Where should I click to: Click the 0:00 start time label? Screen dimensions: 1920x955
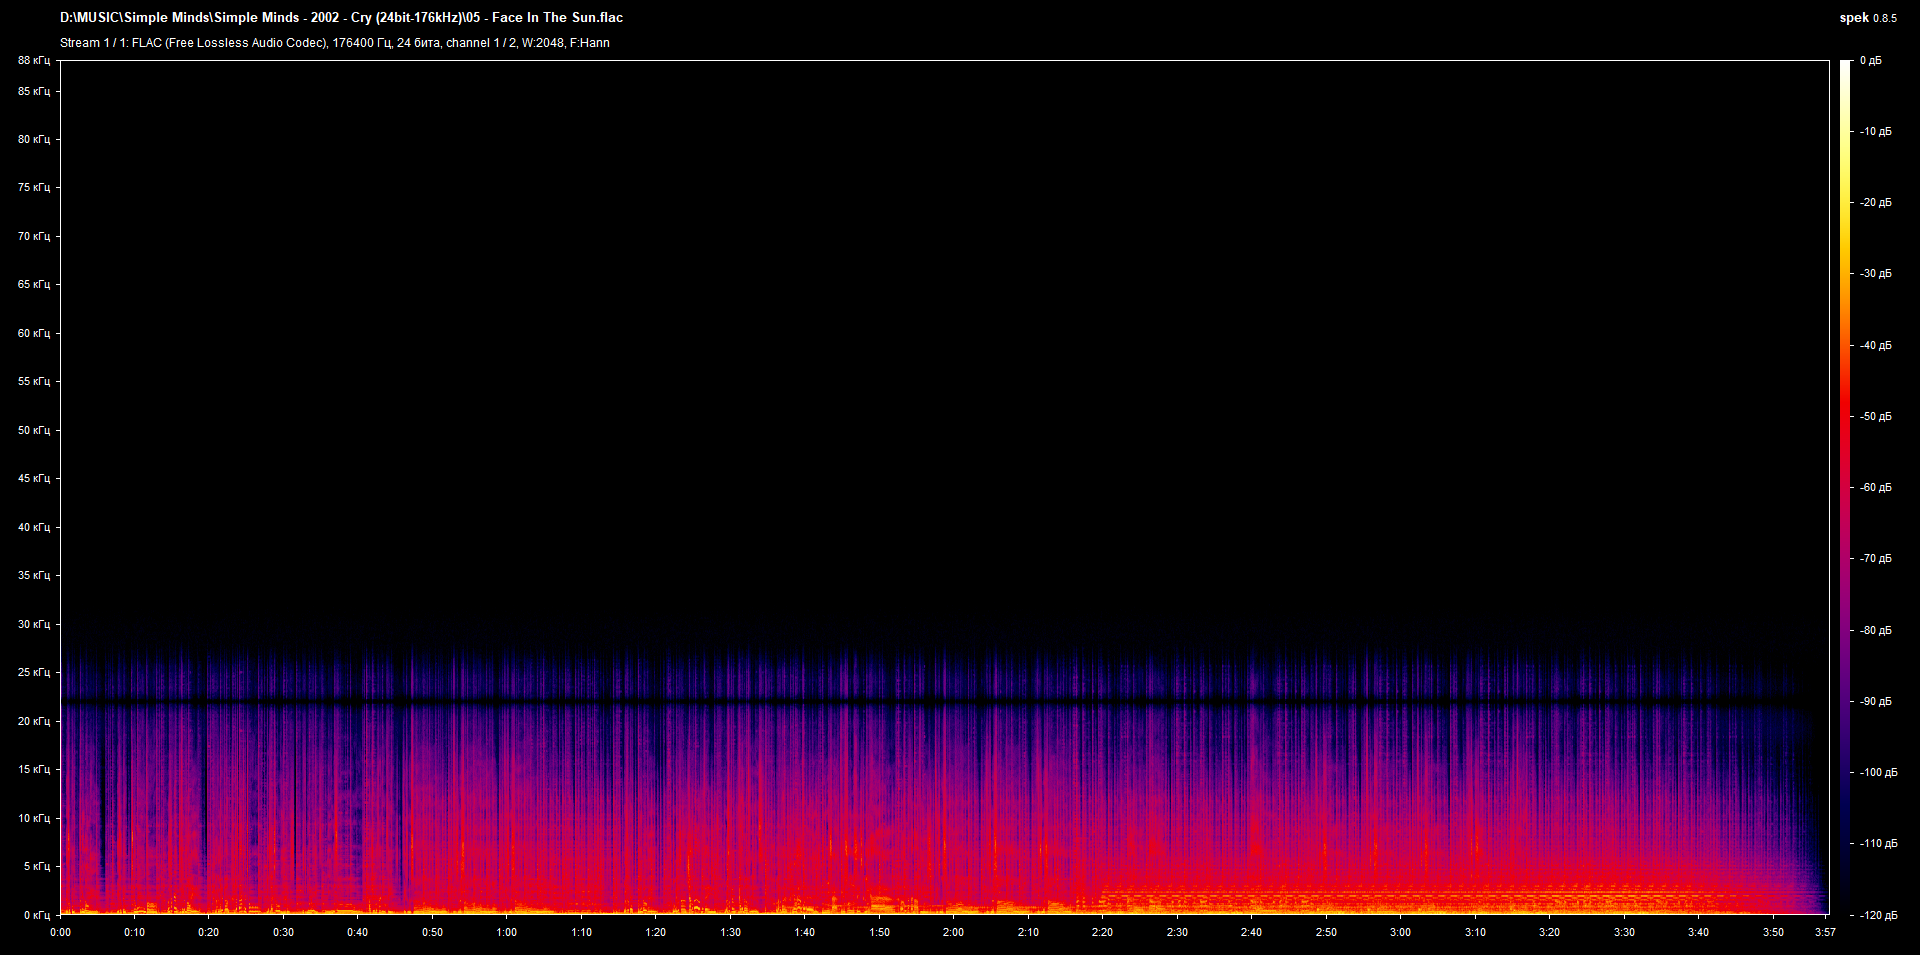(60, 932)
